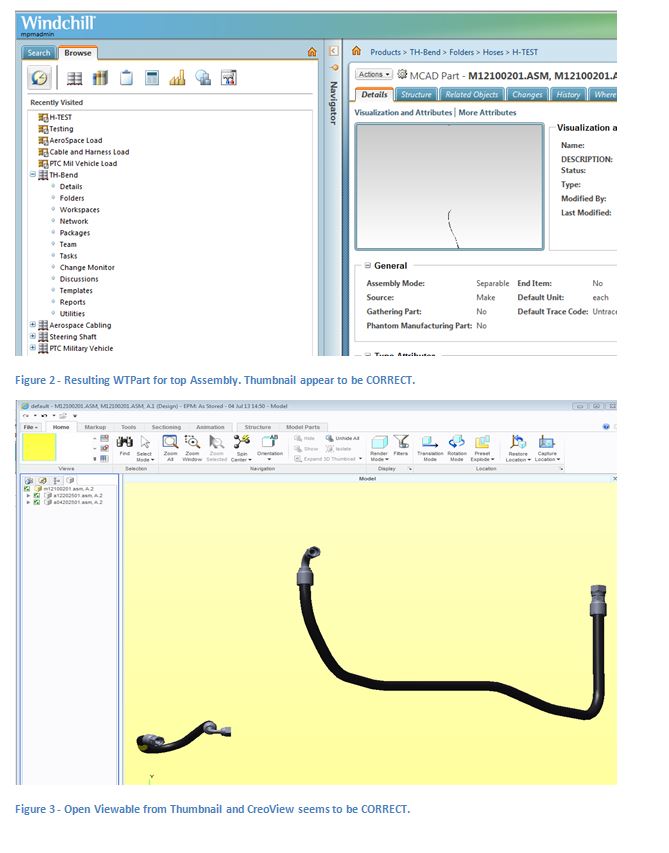This screenshot has width=669, height=853.
Task: Open H-TEST in Recently Visited list
Action: 60,117
